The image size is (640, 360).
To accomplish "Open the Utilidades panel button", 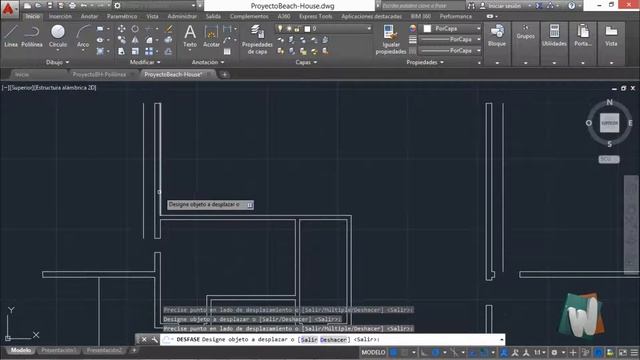I will (554, 37).
